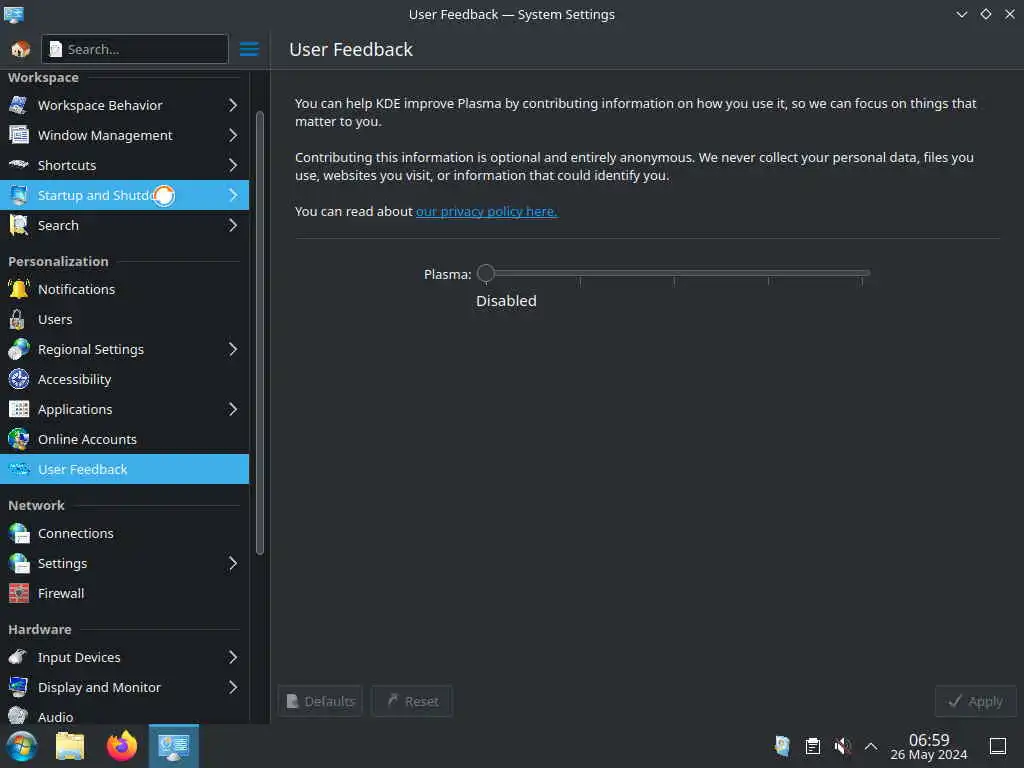Expand network Settings chevron
The image size is (1024, 768).
click(232, 563)
